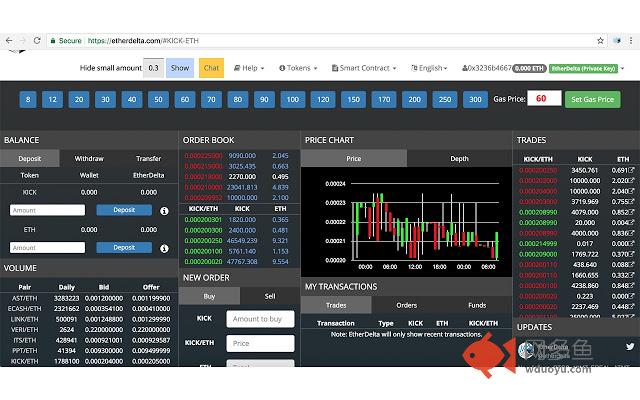
Task: Click the Show button
Action: (180, 68)
